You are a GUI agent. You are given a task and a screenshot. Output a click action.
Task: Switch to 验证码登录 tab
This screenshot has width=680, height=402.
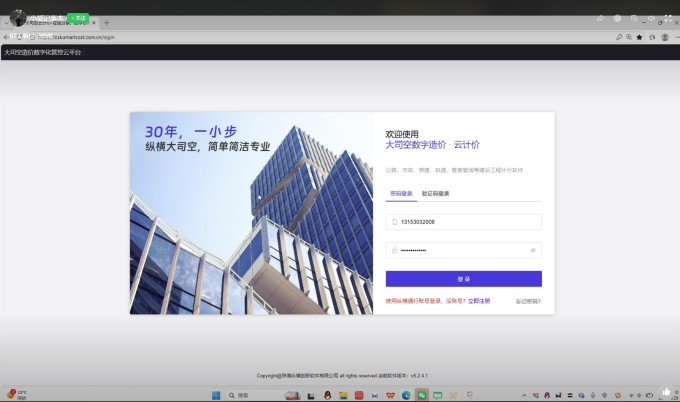tap(435, 193)
